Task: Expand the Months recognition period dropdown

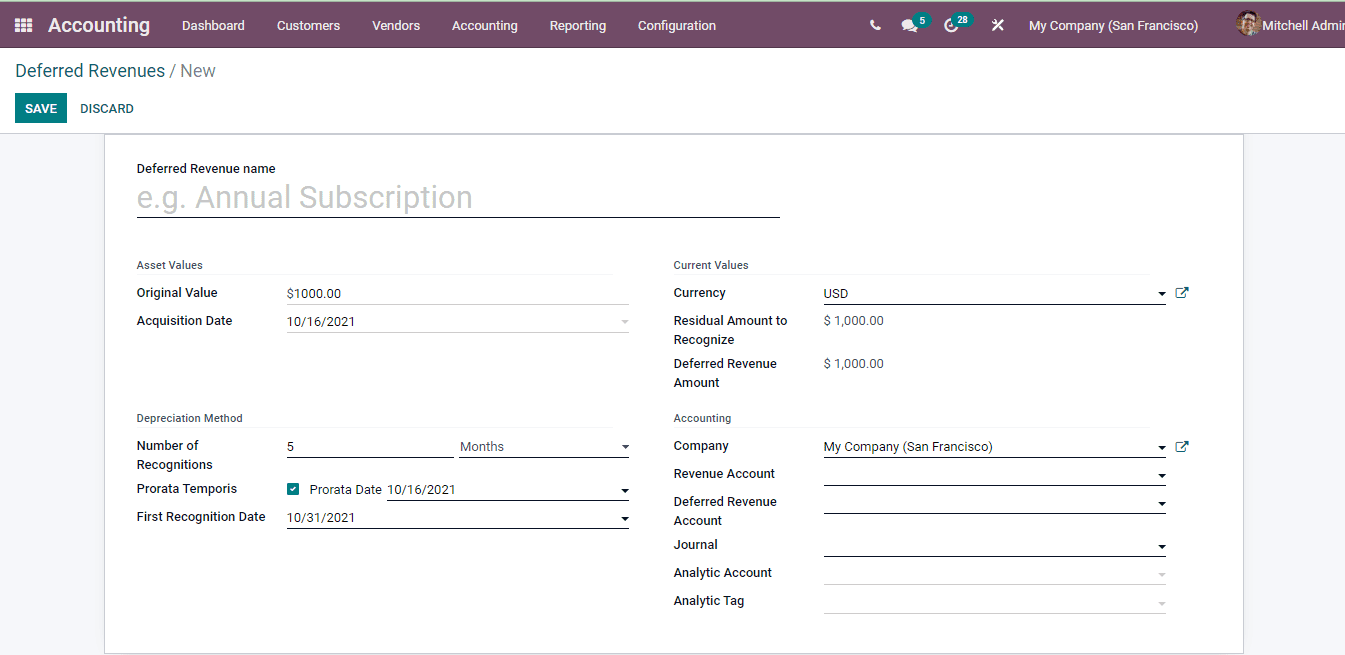Action: tap(624, 447)
